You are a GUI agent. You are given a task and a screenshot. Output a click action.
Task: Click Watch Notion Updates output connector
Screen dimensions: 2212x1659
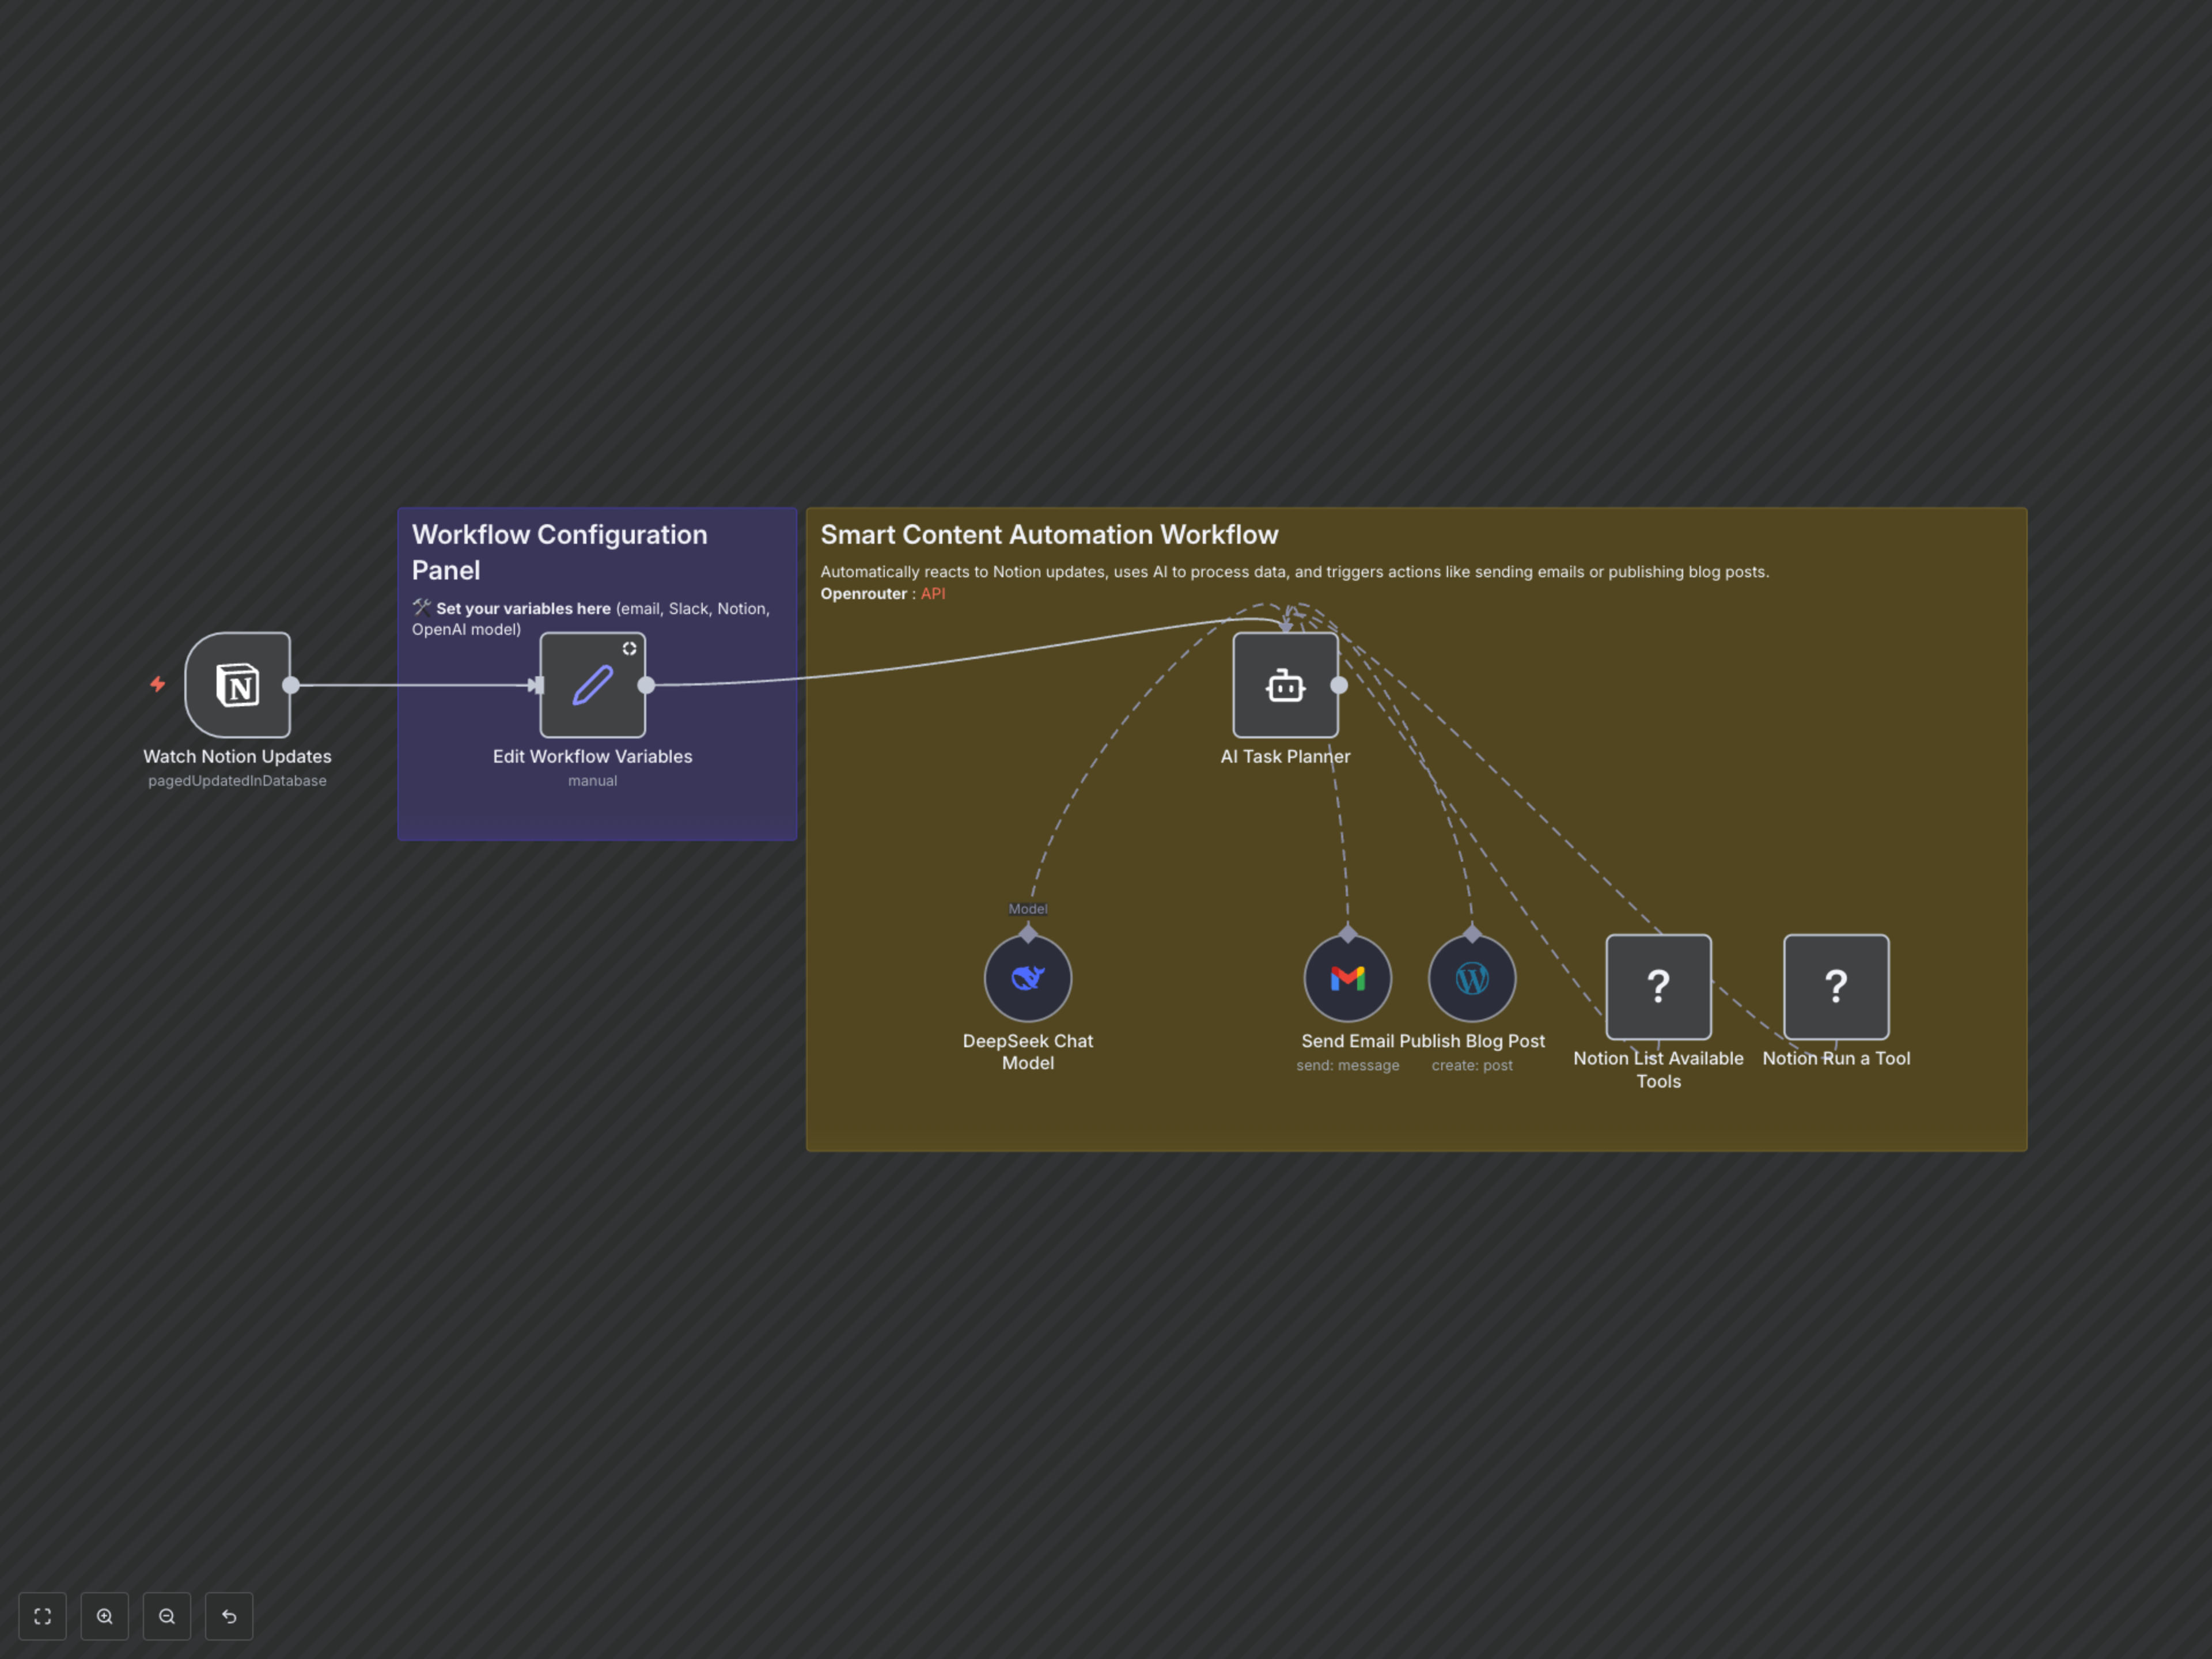pos(291,685)
